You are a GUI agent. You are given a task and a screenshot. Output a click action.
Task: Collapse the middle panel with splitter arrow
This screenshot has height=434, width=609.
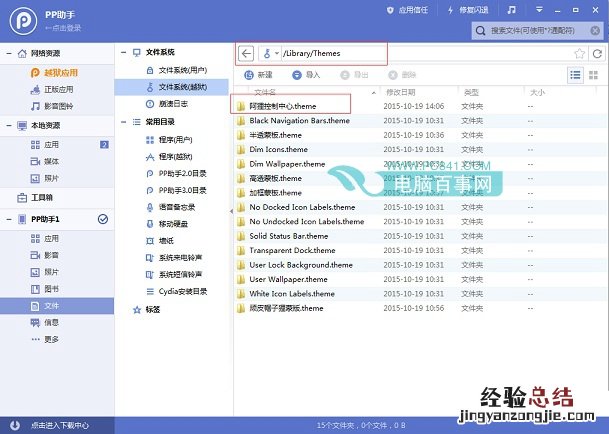tap(231, 211)
